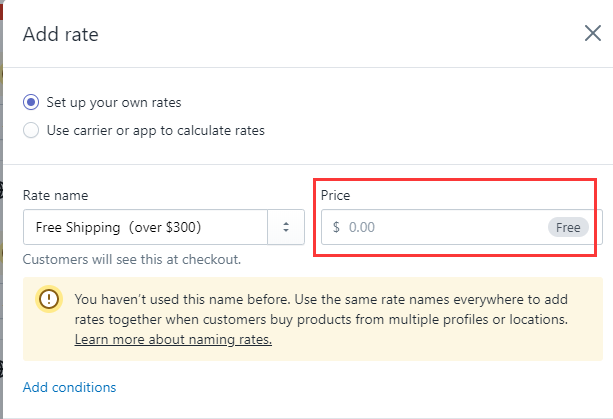
Task: Click the "Use carrier or app" label text
Action: tap(155, 130)
